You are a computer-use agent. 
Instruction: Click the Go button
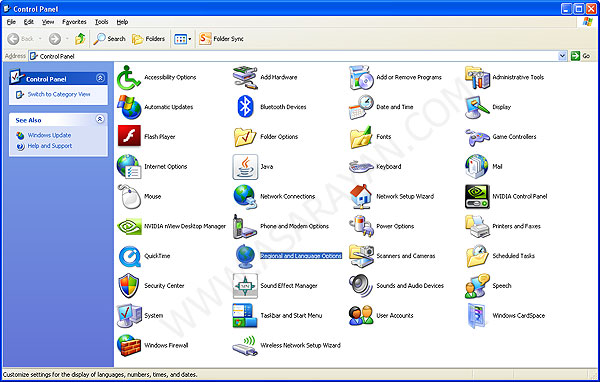[x=581, y=56]
